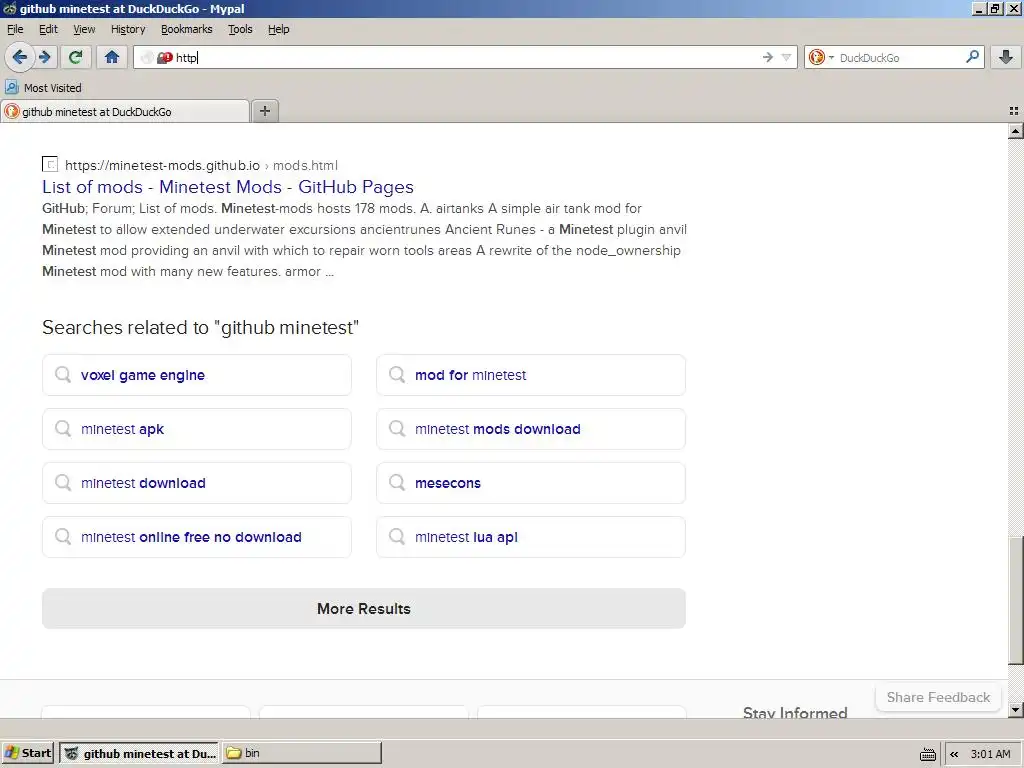Screen dimensions: 1024x768
Task: Search related: voxel game engine
Action: click(x=197, y=375)
